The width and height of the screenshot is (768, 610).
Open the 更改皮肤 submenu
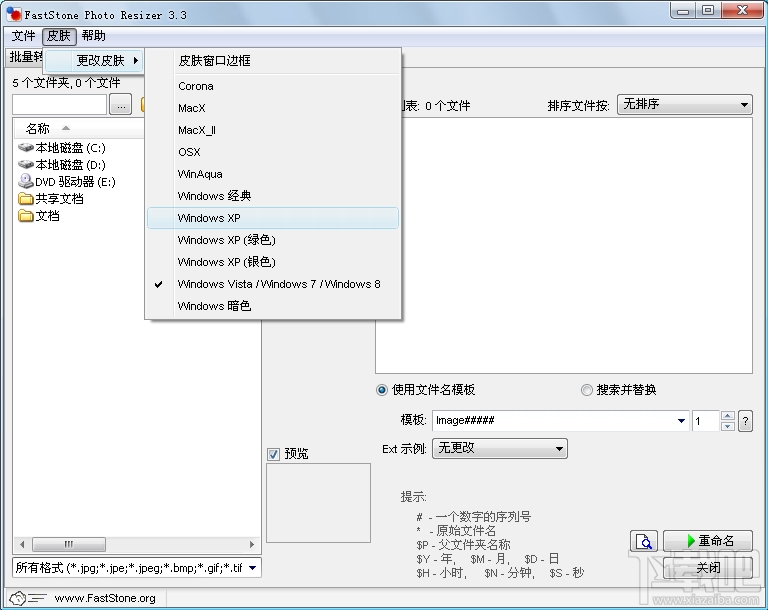click(94, 61)
